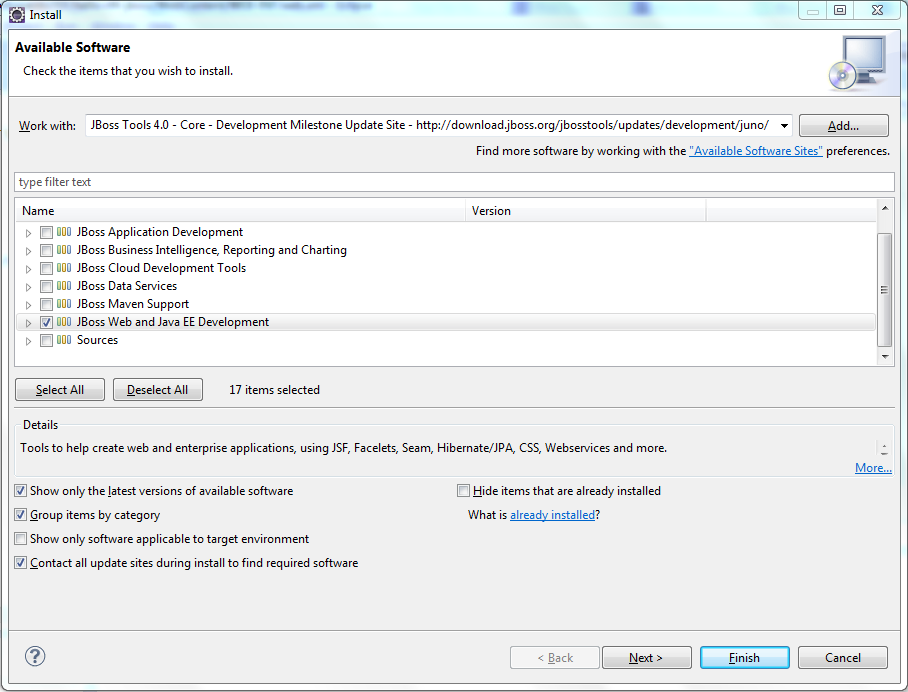Click the Details stepper up arrow
908x692 pixels.
click(x=884, y=444)
